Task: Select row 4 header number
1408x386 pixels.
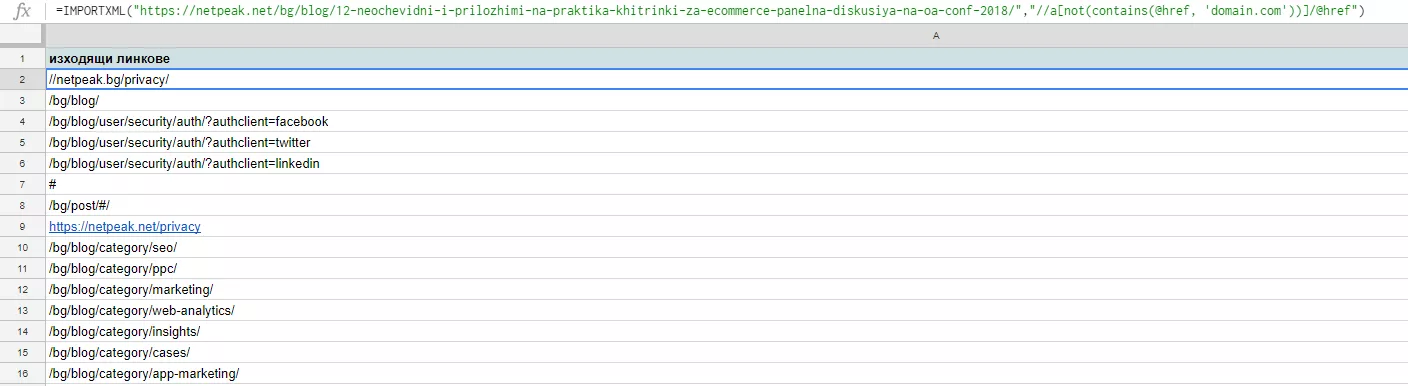Action: (x=22, y=122)
